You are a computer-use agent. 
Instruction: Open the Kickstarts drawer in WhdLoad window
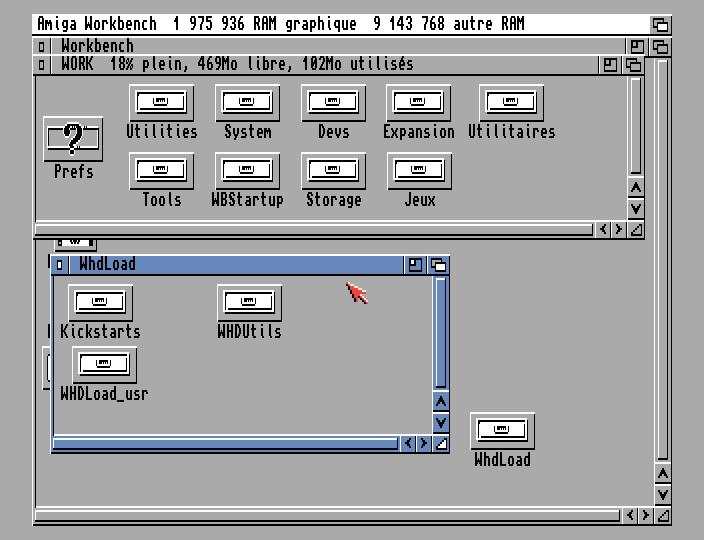pyautogui.click(x=100, y=303)
